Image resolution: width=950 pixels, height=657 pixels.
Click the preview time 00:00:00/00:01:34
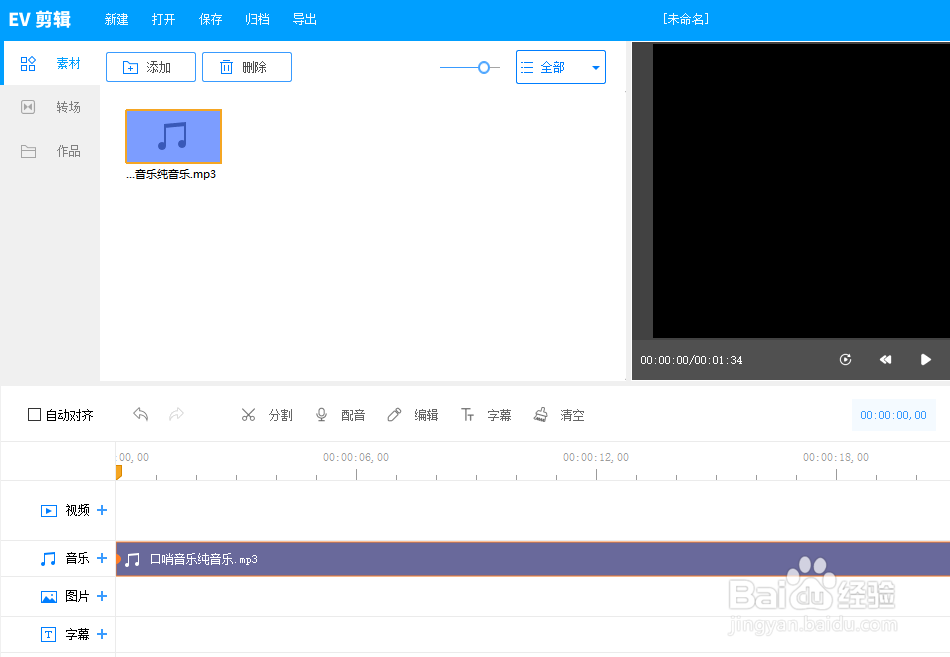(691, 360)
